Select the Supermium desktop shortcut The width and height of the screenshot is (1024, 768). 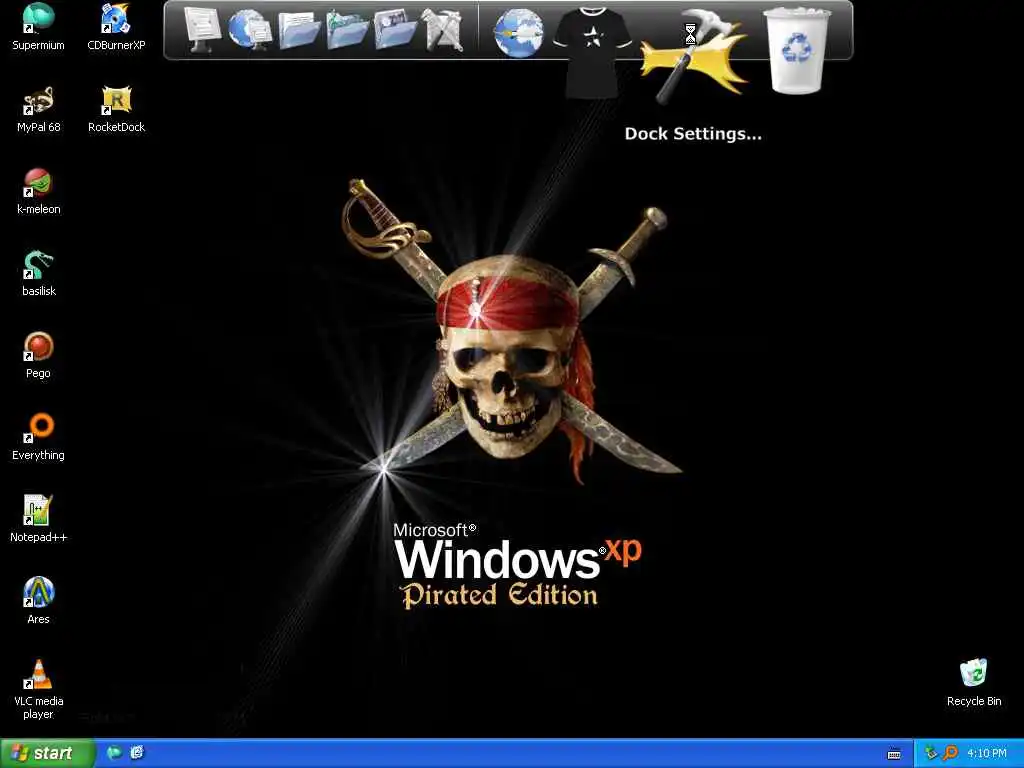(x=39, y=27)
